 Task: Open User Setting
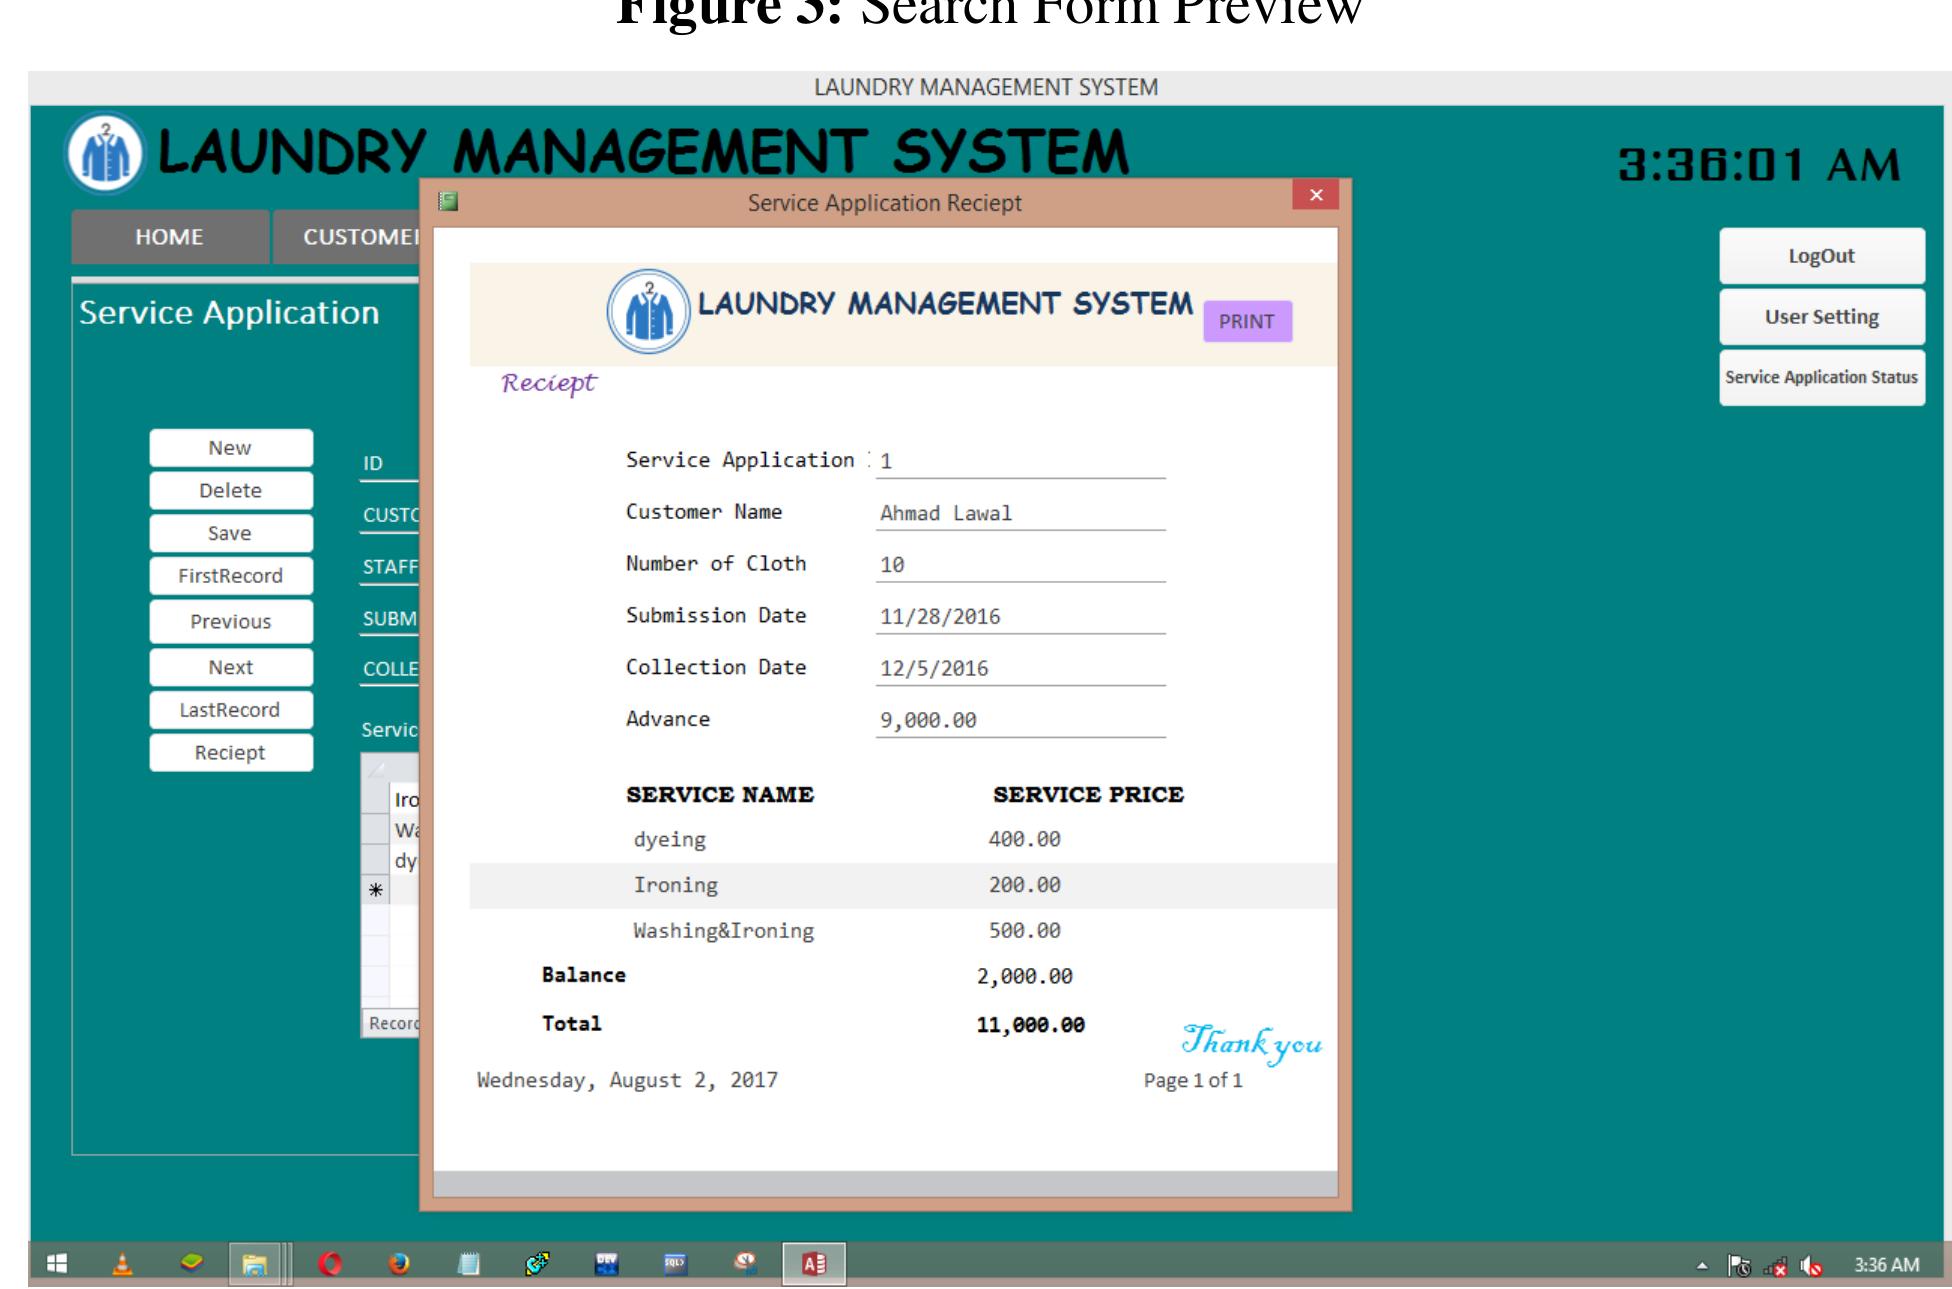1822,316
